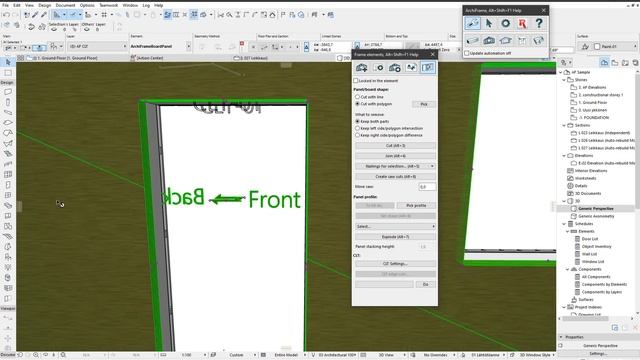This screenshot has width=640, height=360.
Task: Click the Explode (Alt+7) button
Action: pyautogui.click(x=395, y=237)
